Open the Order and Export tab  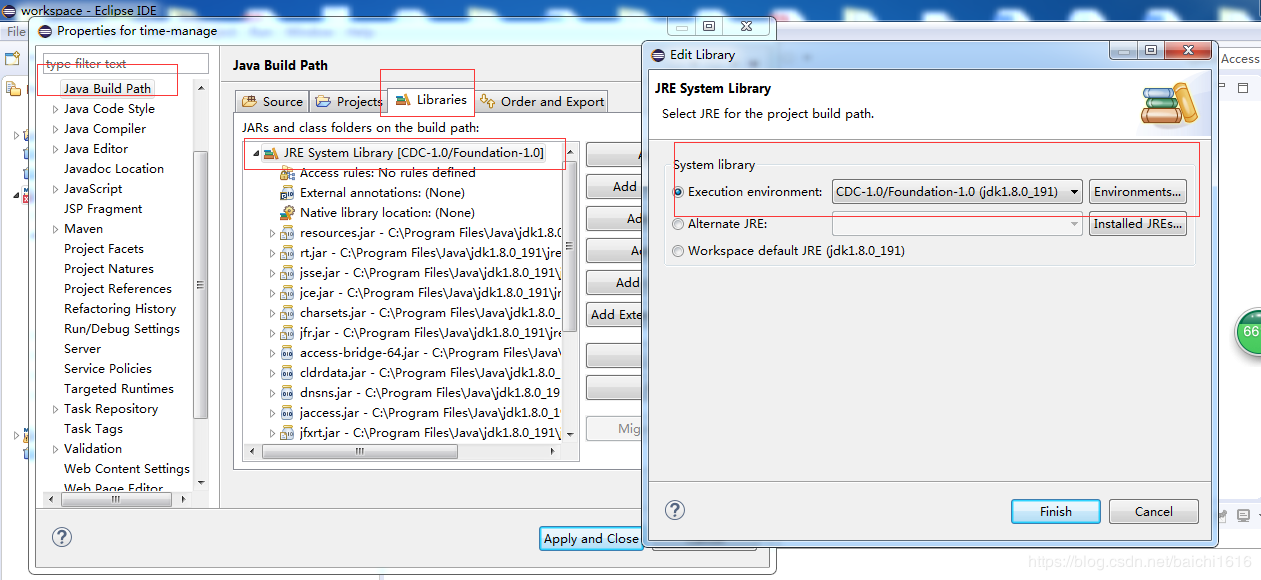(541, 101)
